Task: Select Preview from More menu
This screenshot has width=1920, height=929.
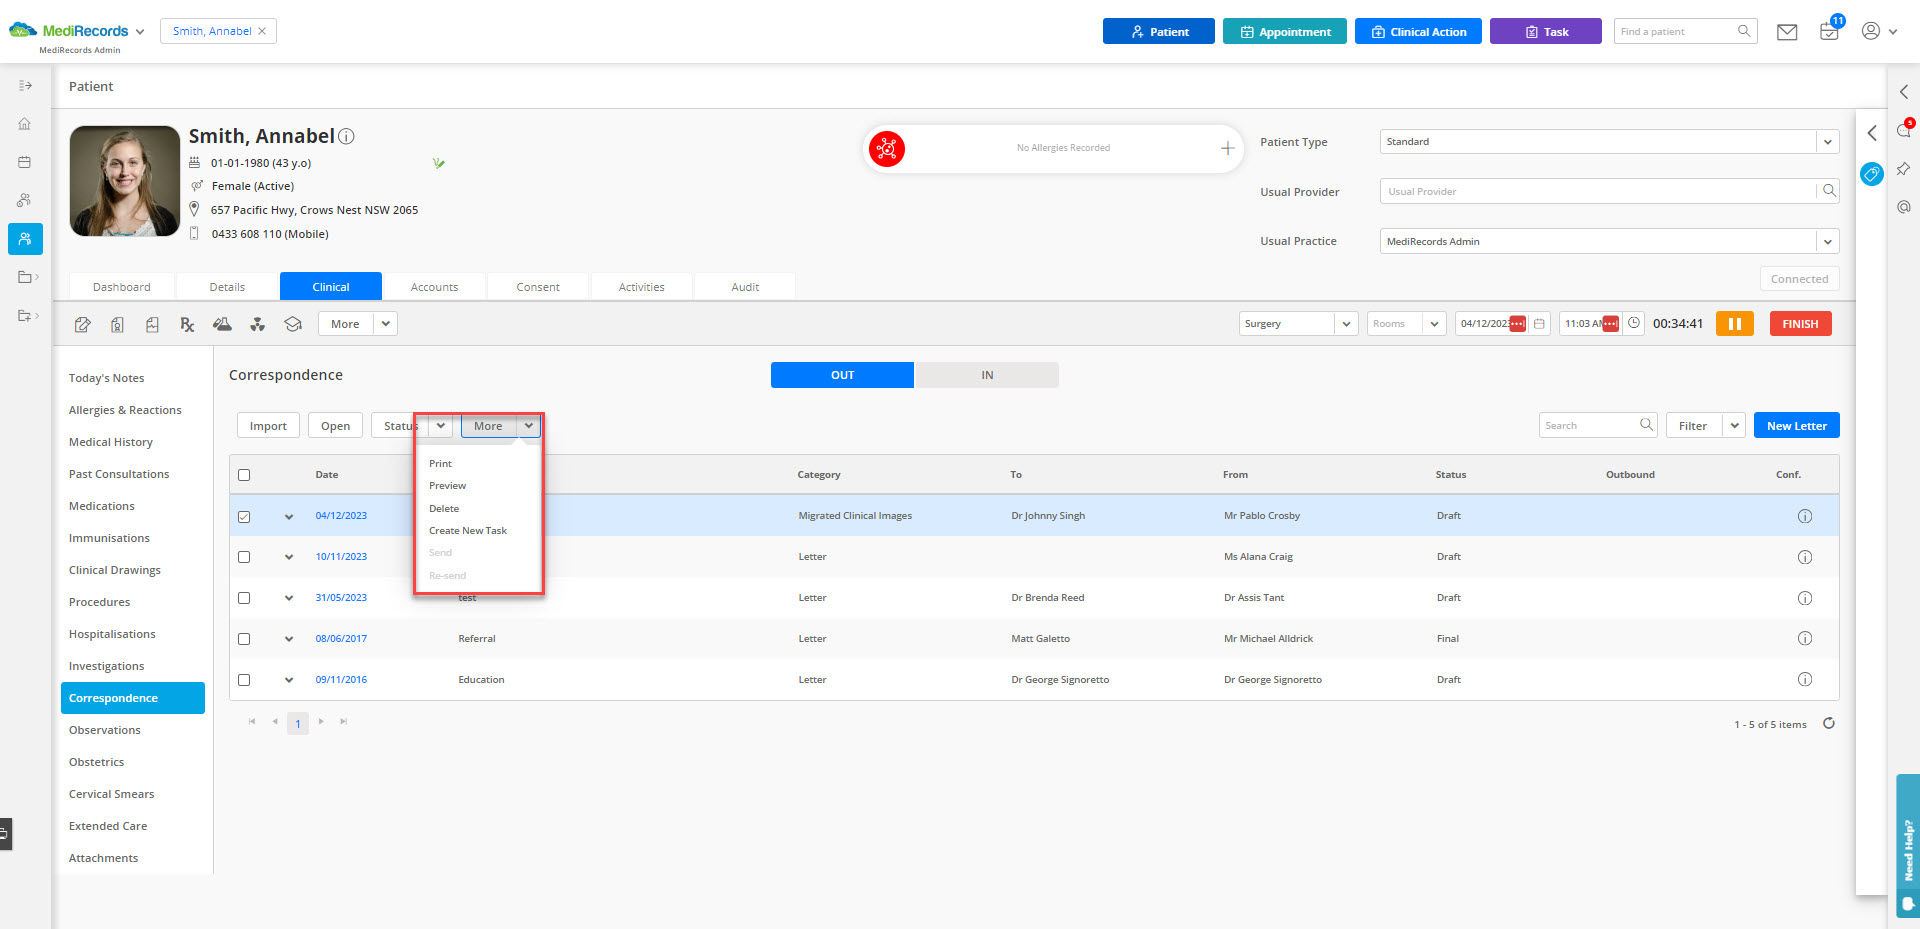Action: point(447,485)
